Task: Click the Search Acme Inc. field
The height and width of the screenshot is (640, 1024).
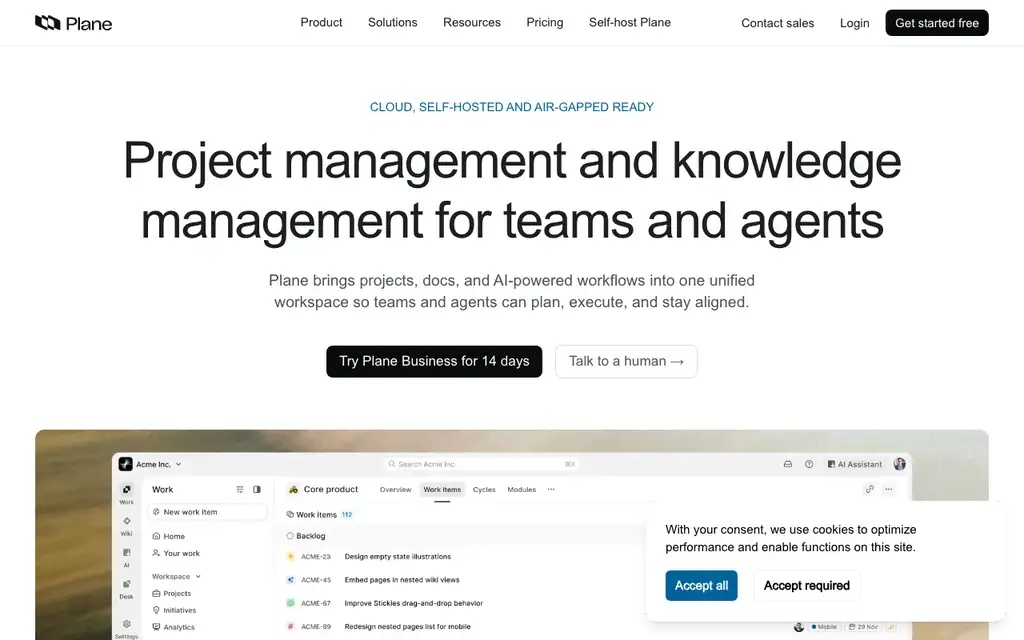Action: click(482, 464)
